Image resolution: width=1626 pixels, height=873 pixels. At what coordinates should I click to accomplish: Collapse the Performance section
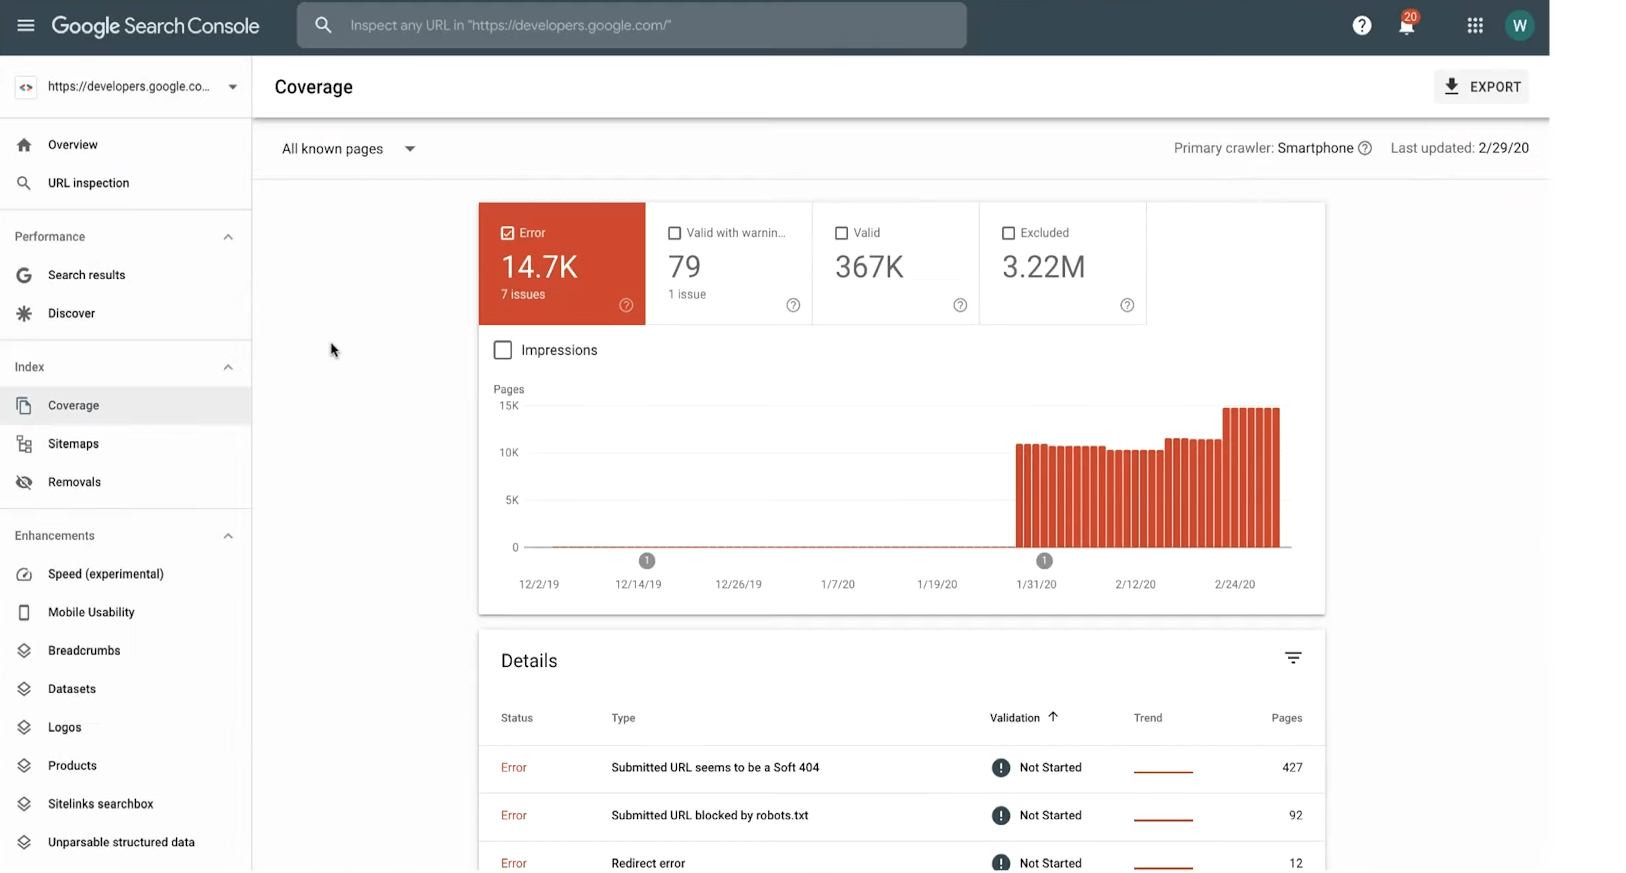point(228,237)
